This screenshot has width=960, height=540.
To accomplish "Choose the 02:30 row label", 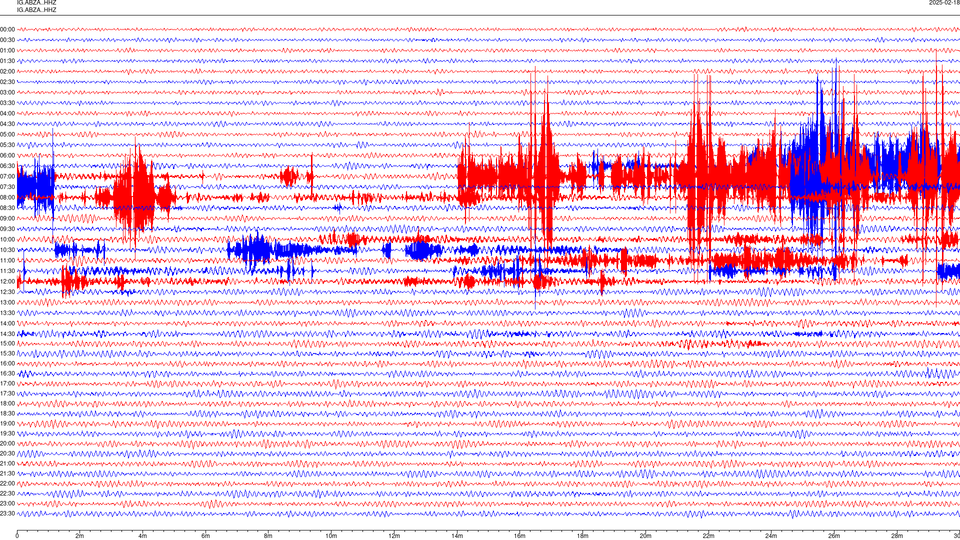I will coord(7,81).
